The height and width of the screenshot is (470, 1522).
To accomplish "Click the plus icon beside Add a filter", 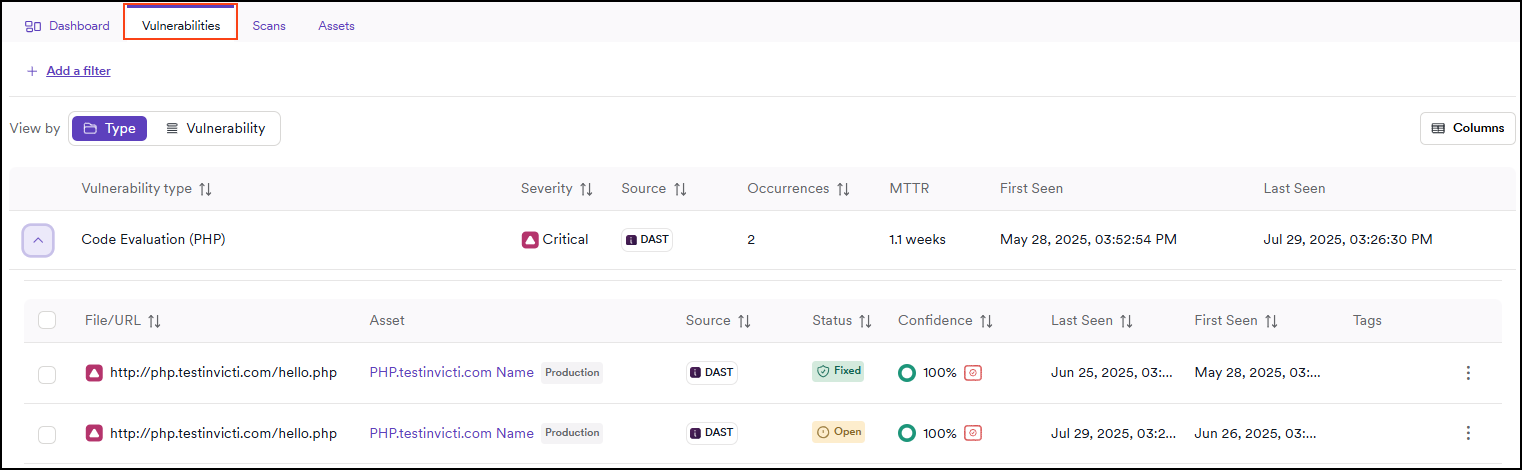I will pos(32,71).
